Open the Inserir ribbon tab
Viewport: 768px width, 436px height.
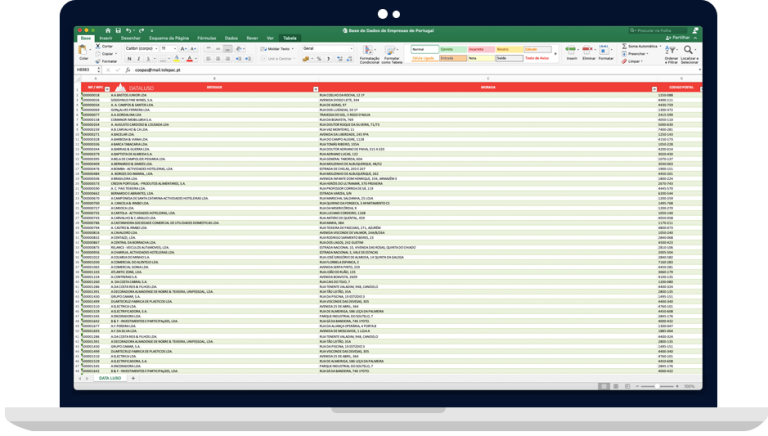(106, 38)
